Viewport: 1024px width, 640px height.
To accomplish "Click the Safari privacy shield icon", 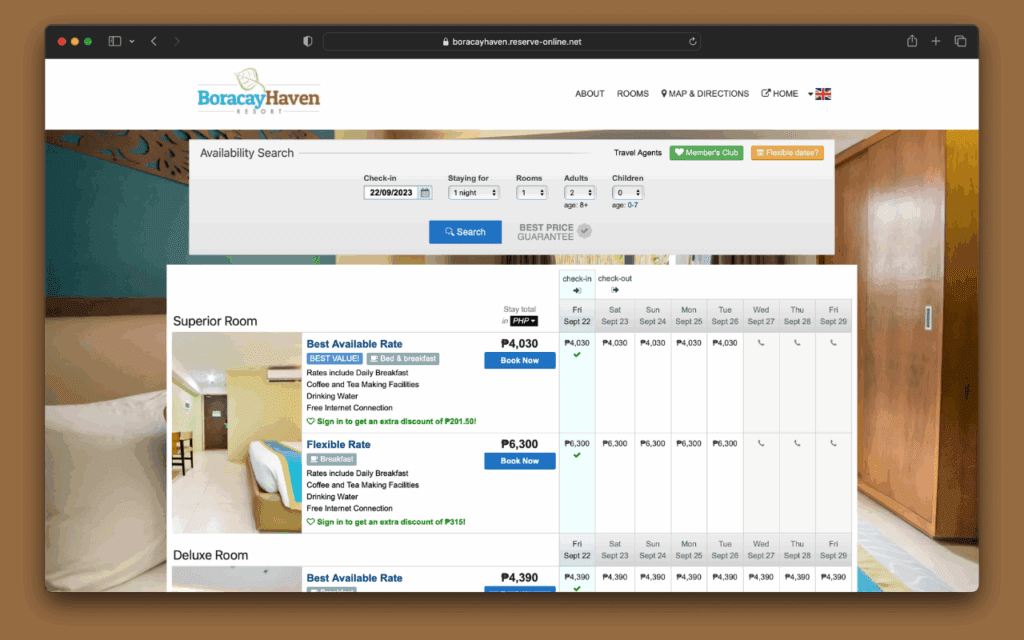I will pos(308,41).
